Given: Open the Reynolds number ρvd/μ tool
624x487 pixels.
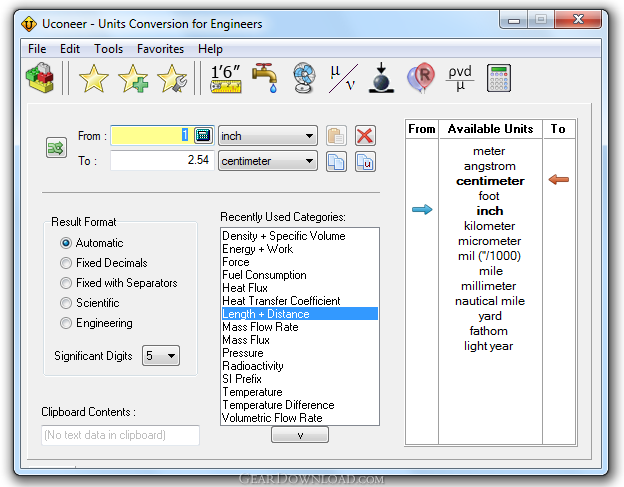Looking at the screenshot, I should click(x=460, y=78).
